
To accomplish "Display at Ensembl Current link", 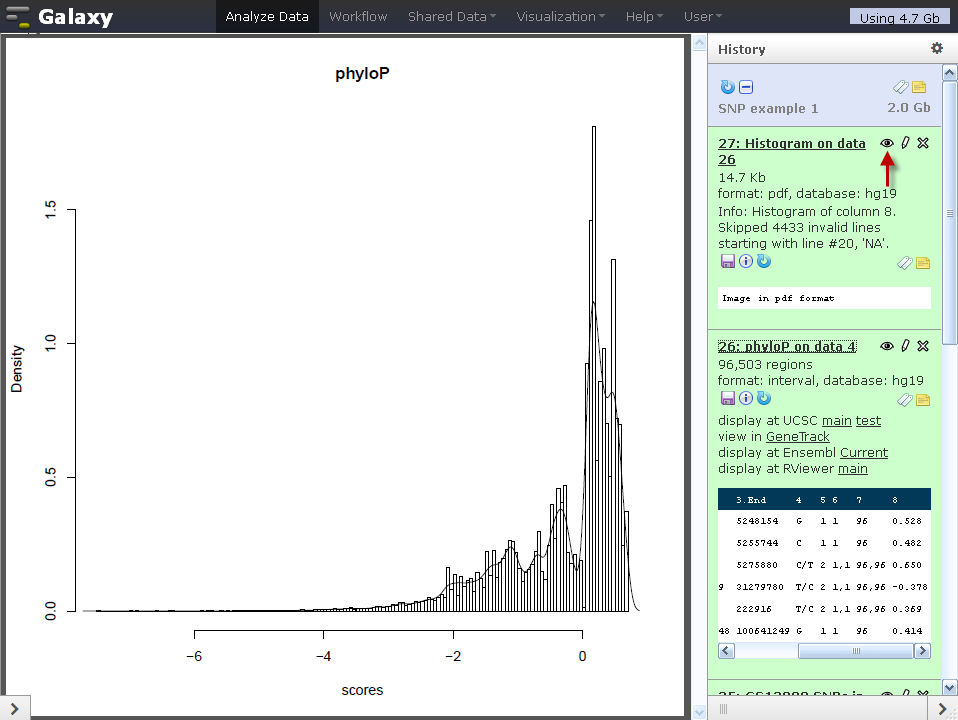I will (x=863, y=452).
